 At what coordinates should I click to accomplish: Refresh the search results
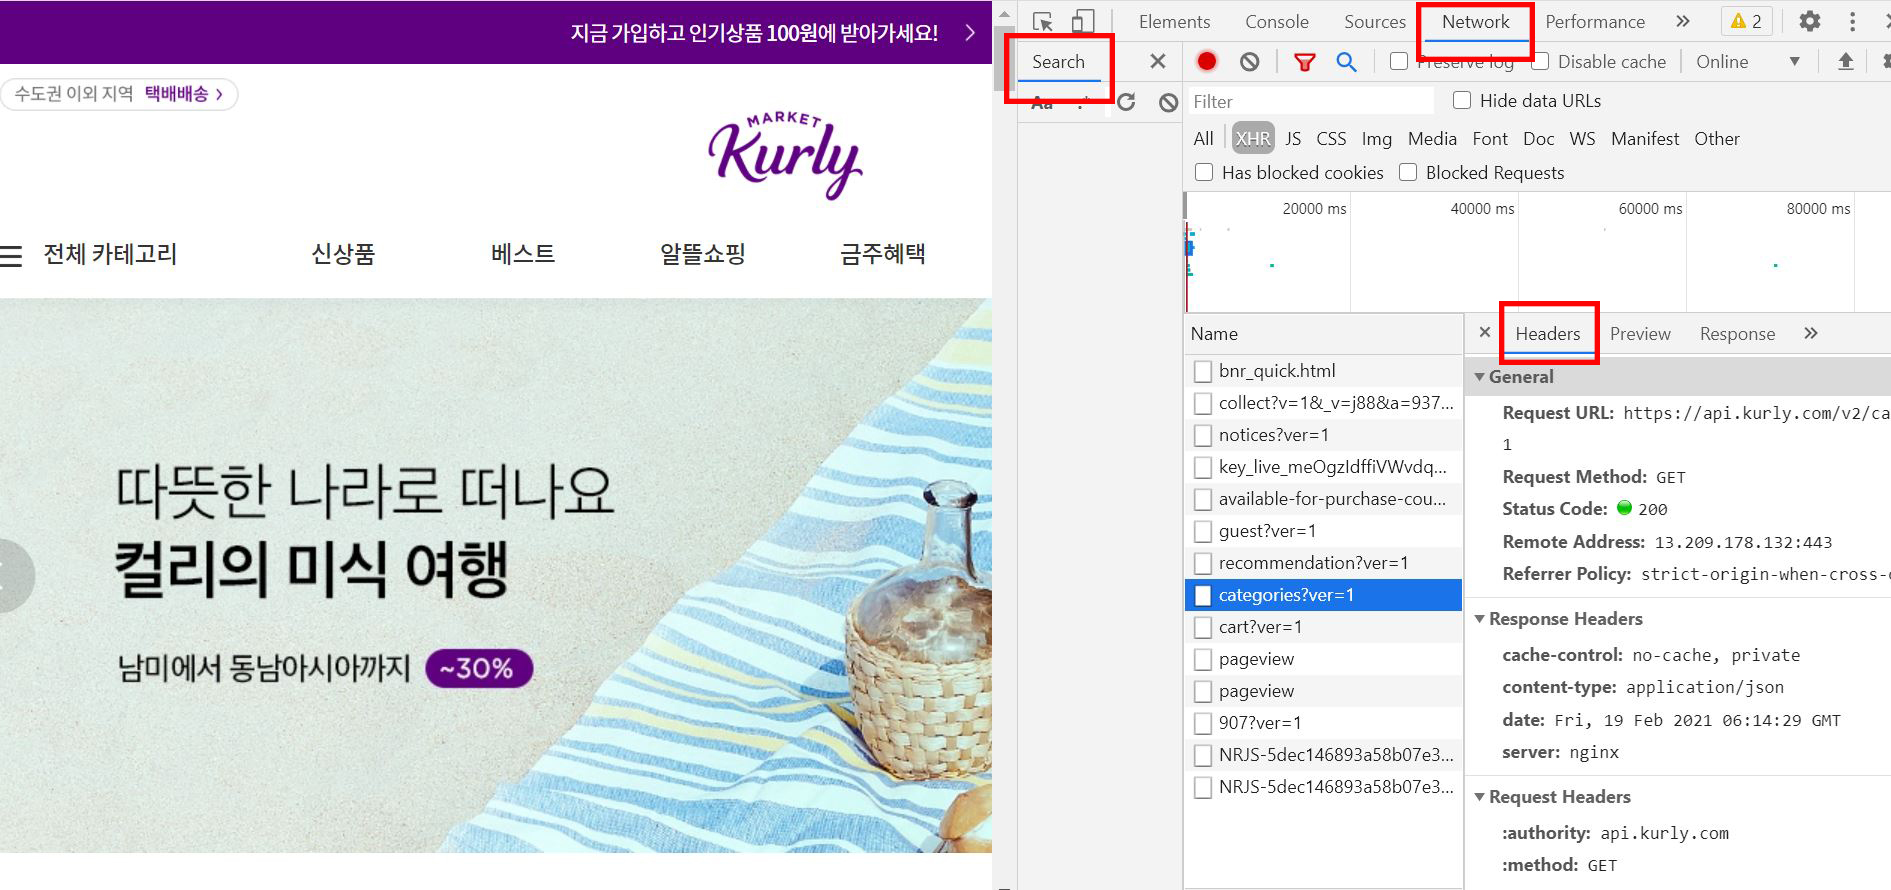(1126, 102)
